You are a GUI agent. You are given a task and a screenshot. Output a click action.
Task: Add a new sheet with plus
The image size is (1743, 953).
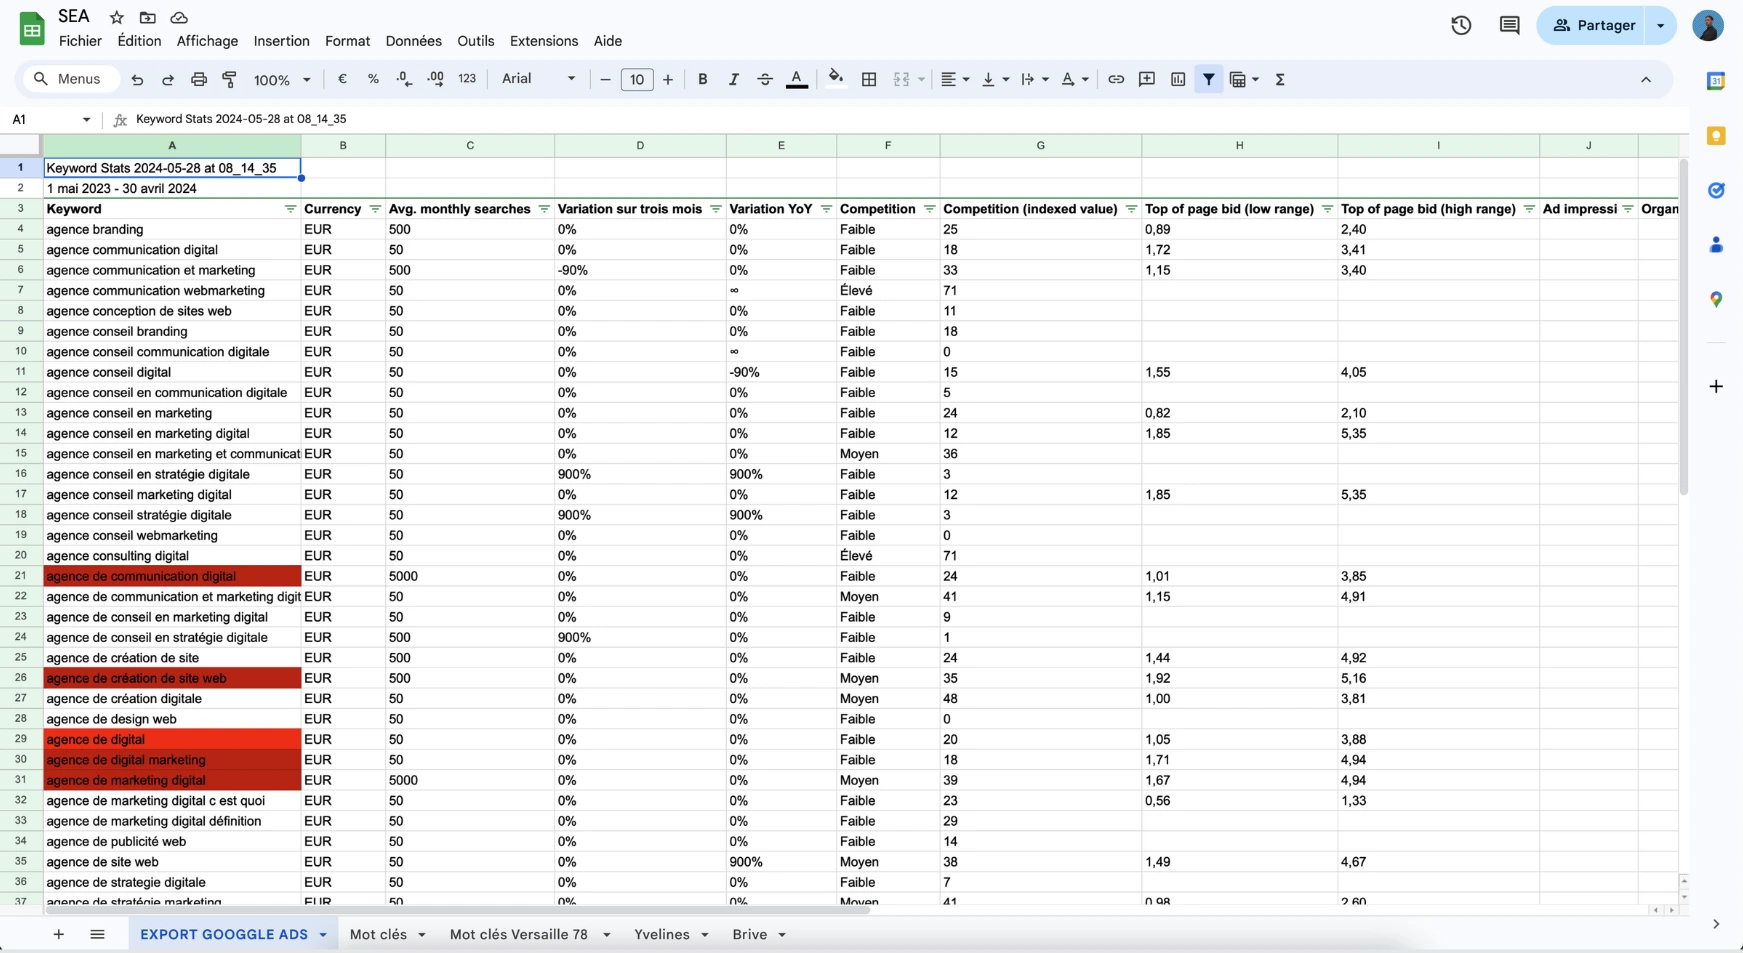point(59,934)
